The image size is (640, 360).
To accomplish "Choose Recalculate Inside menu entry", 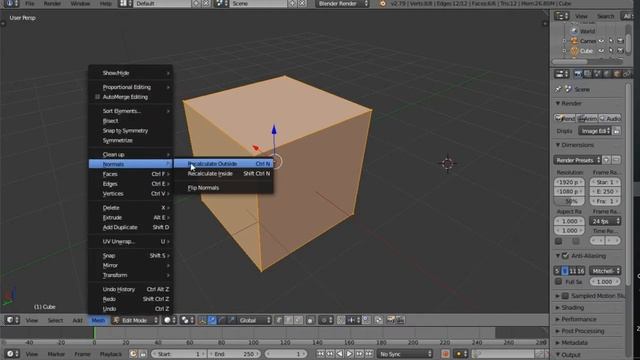I will tap(224, 173).
